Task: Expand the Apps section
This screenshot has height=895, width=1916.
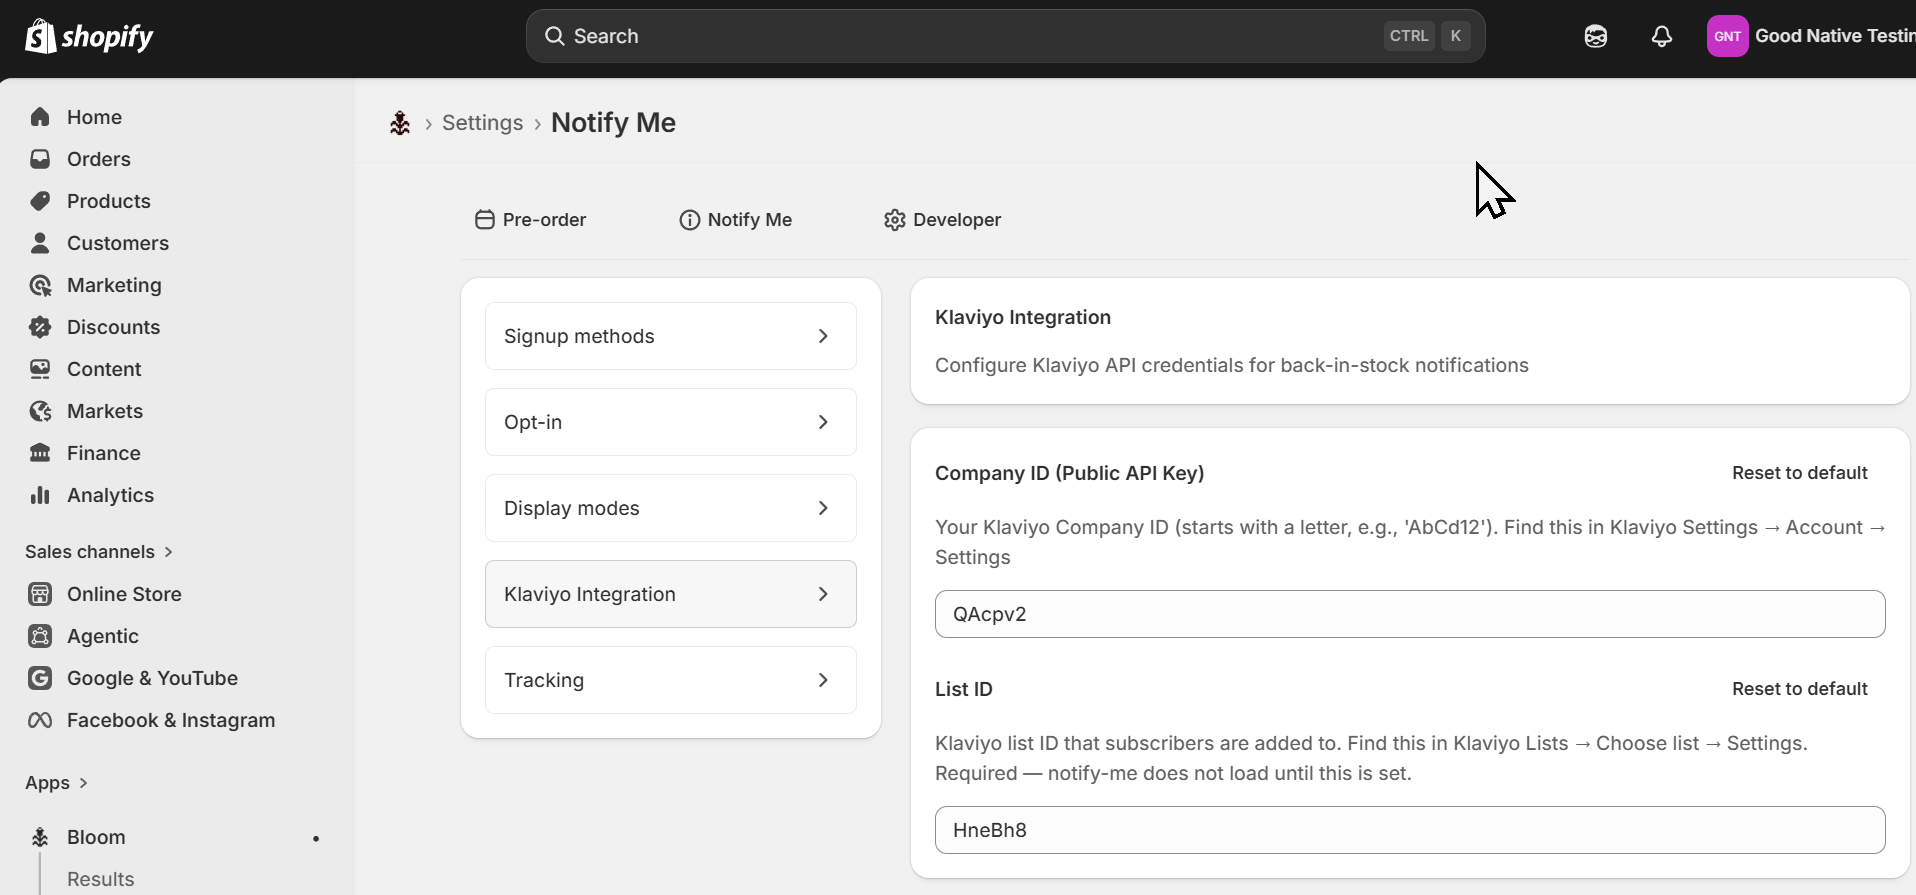Action: click(57, 783)
